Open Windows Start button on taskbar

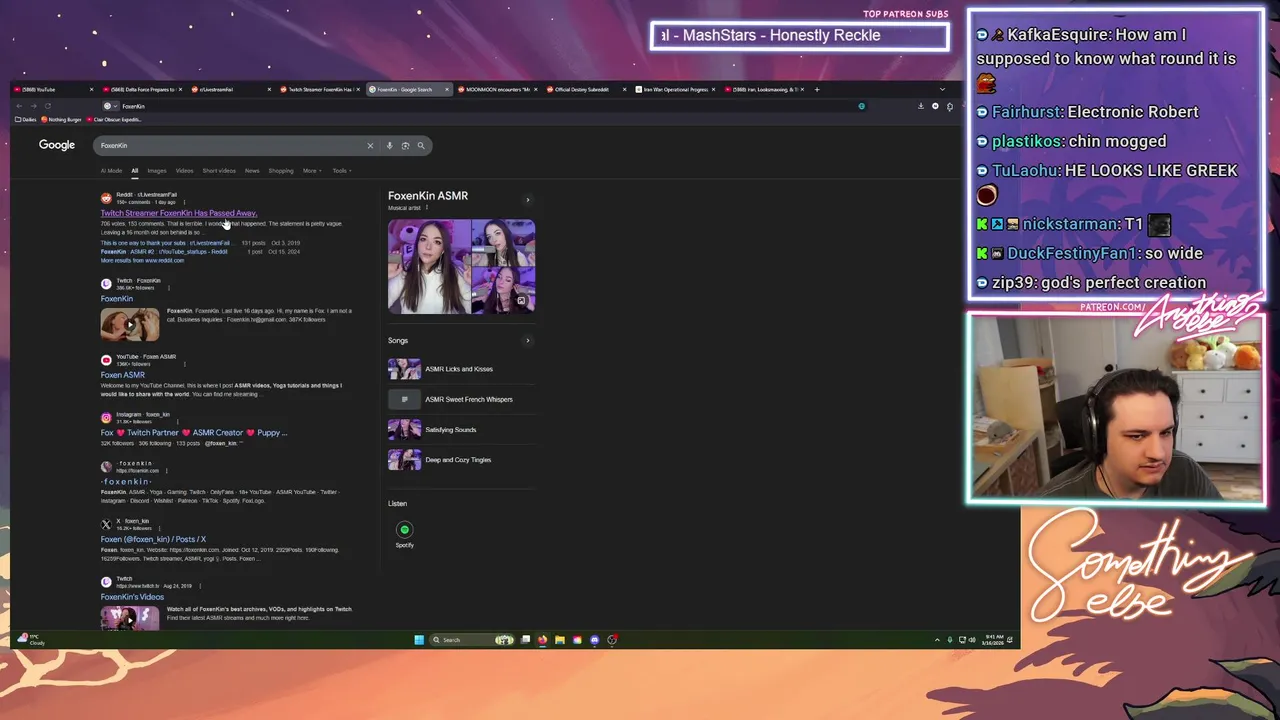(419, 640)
